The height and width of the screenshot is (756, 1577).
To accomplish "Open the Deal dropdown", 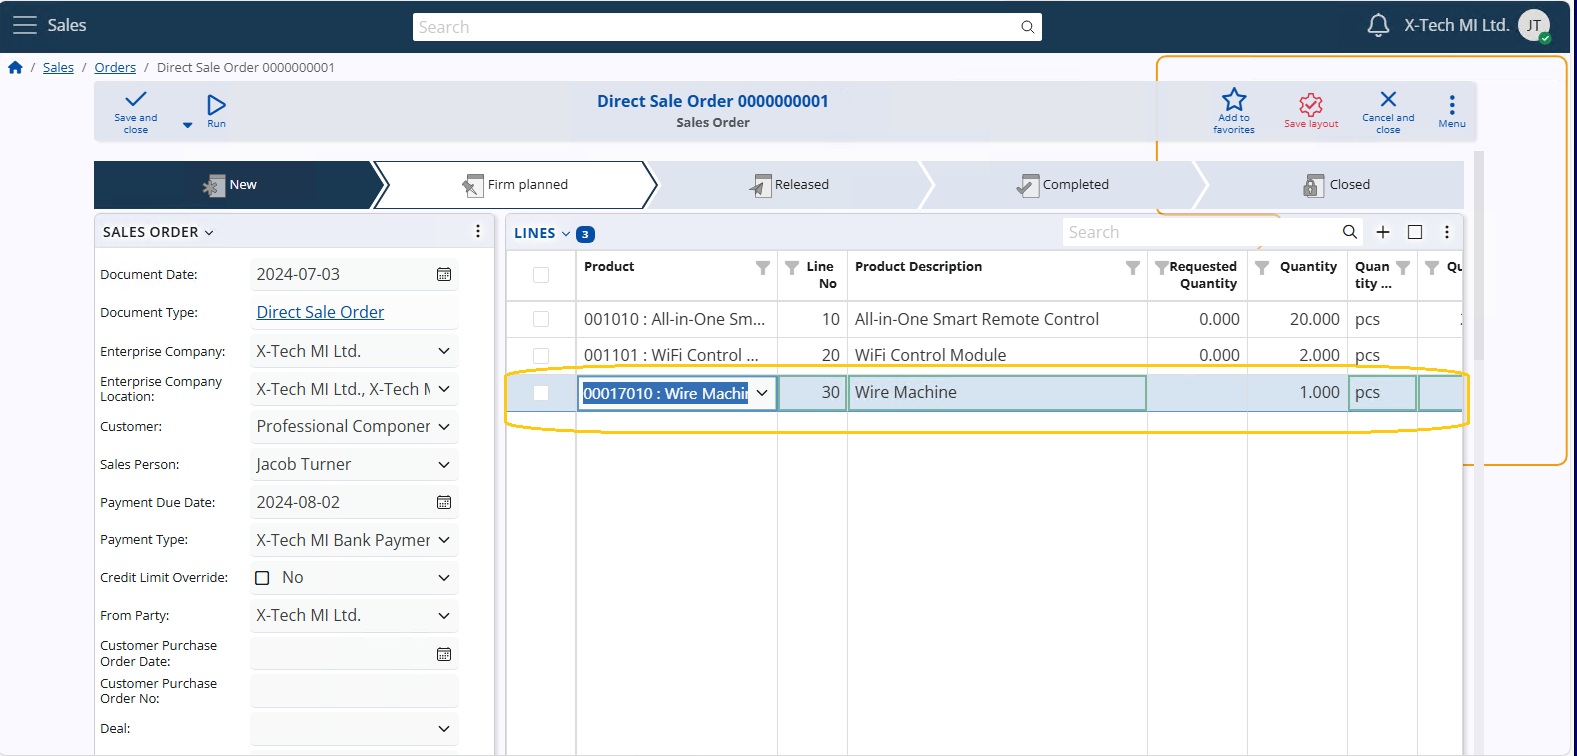I will [x=444, y=729].
